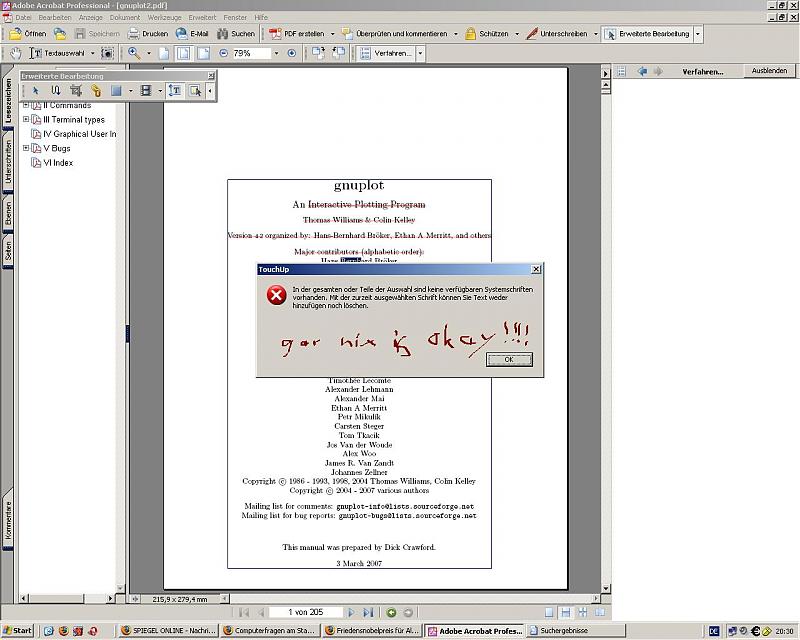Screen dimensions: 800x640
Task: Open the Datei menu
Action: point(23,17)
